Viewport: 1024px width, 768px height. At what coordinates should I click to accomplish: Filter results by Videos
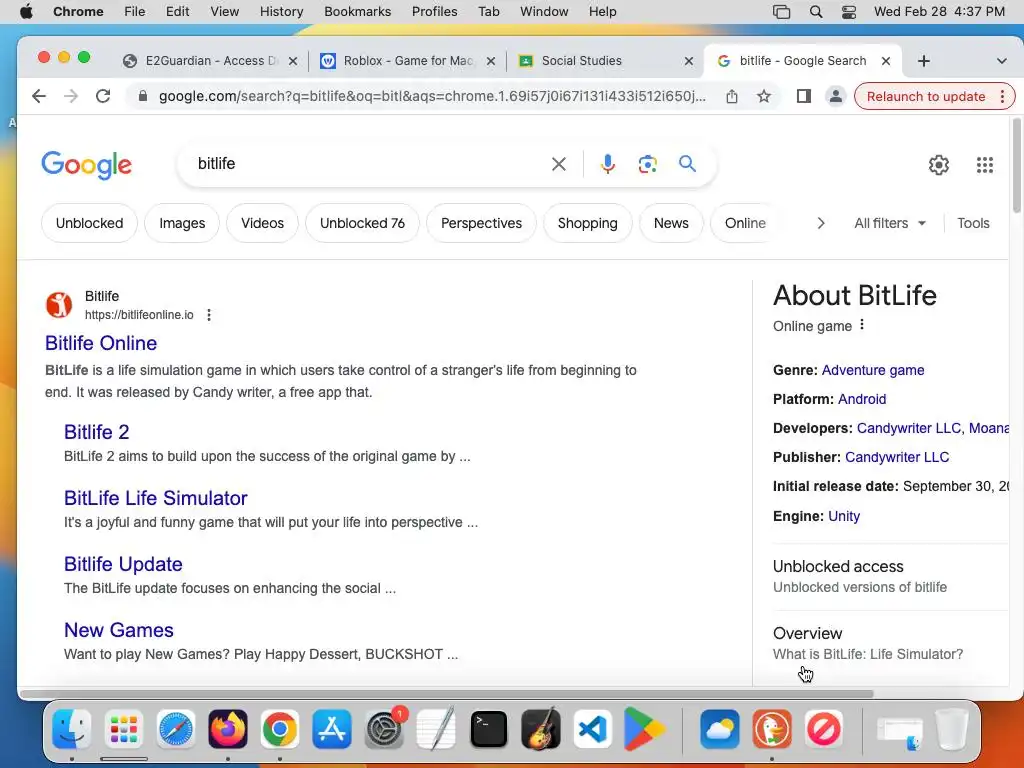pos(262,223)
